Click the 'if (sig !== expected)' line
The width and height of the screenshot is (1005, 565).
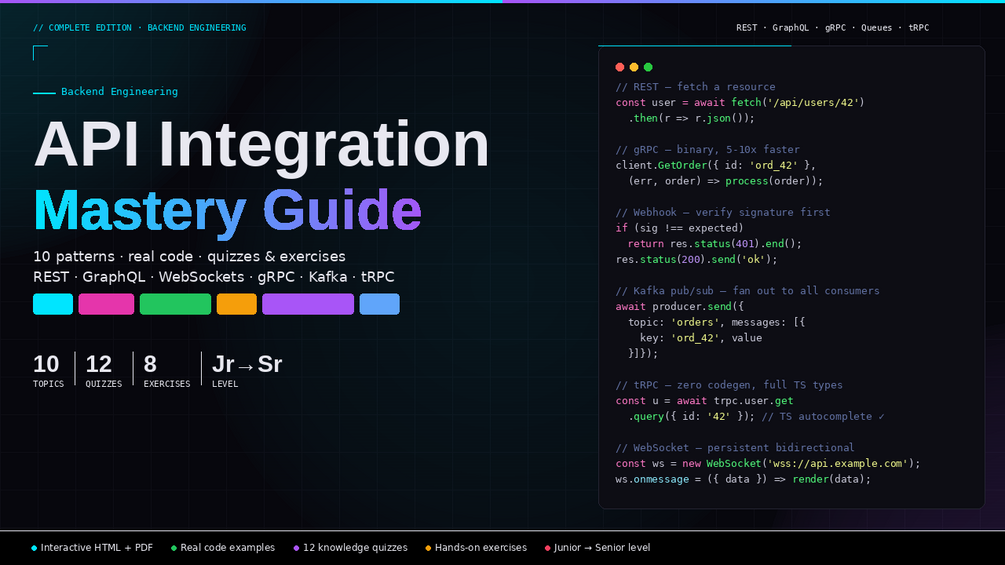(x=679, y=228)
